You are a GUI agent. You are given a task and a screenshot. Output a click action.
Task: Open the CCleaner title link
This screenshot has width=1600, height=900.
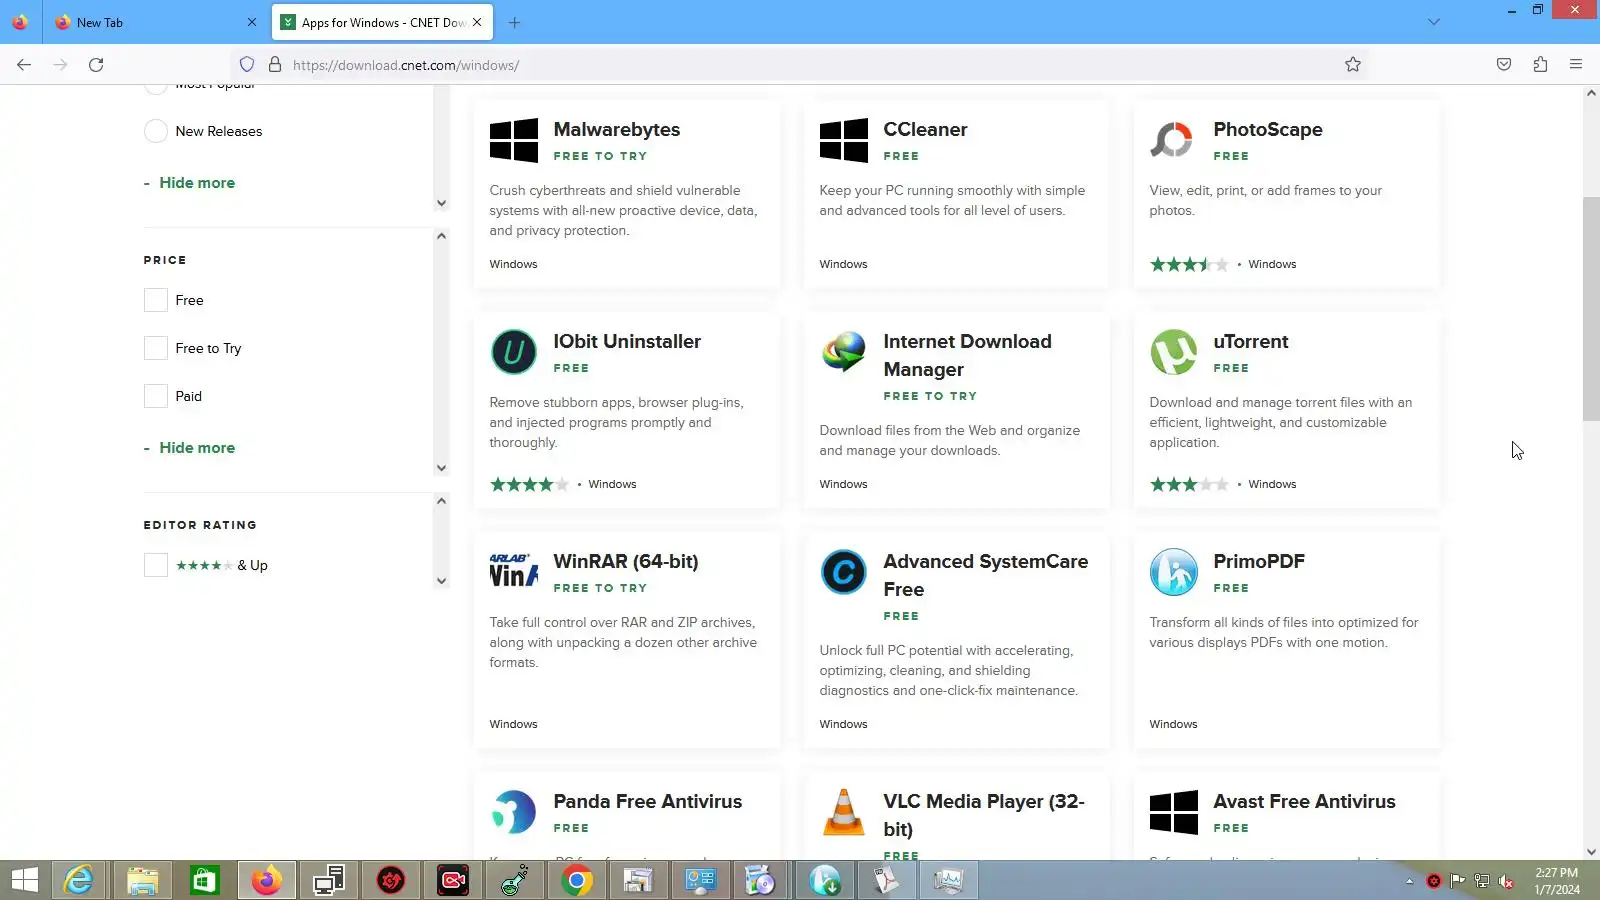pos(925,129)
